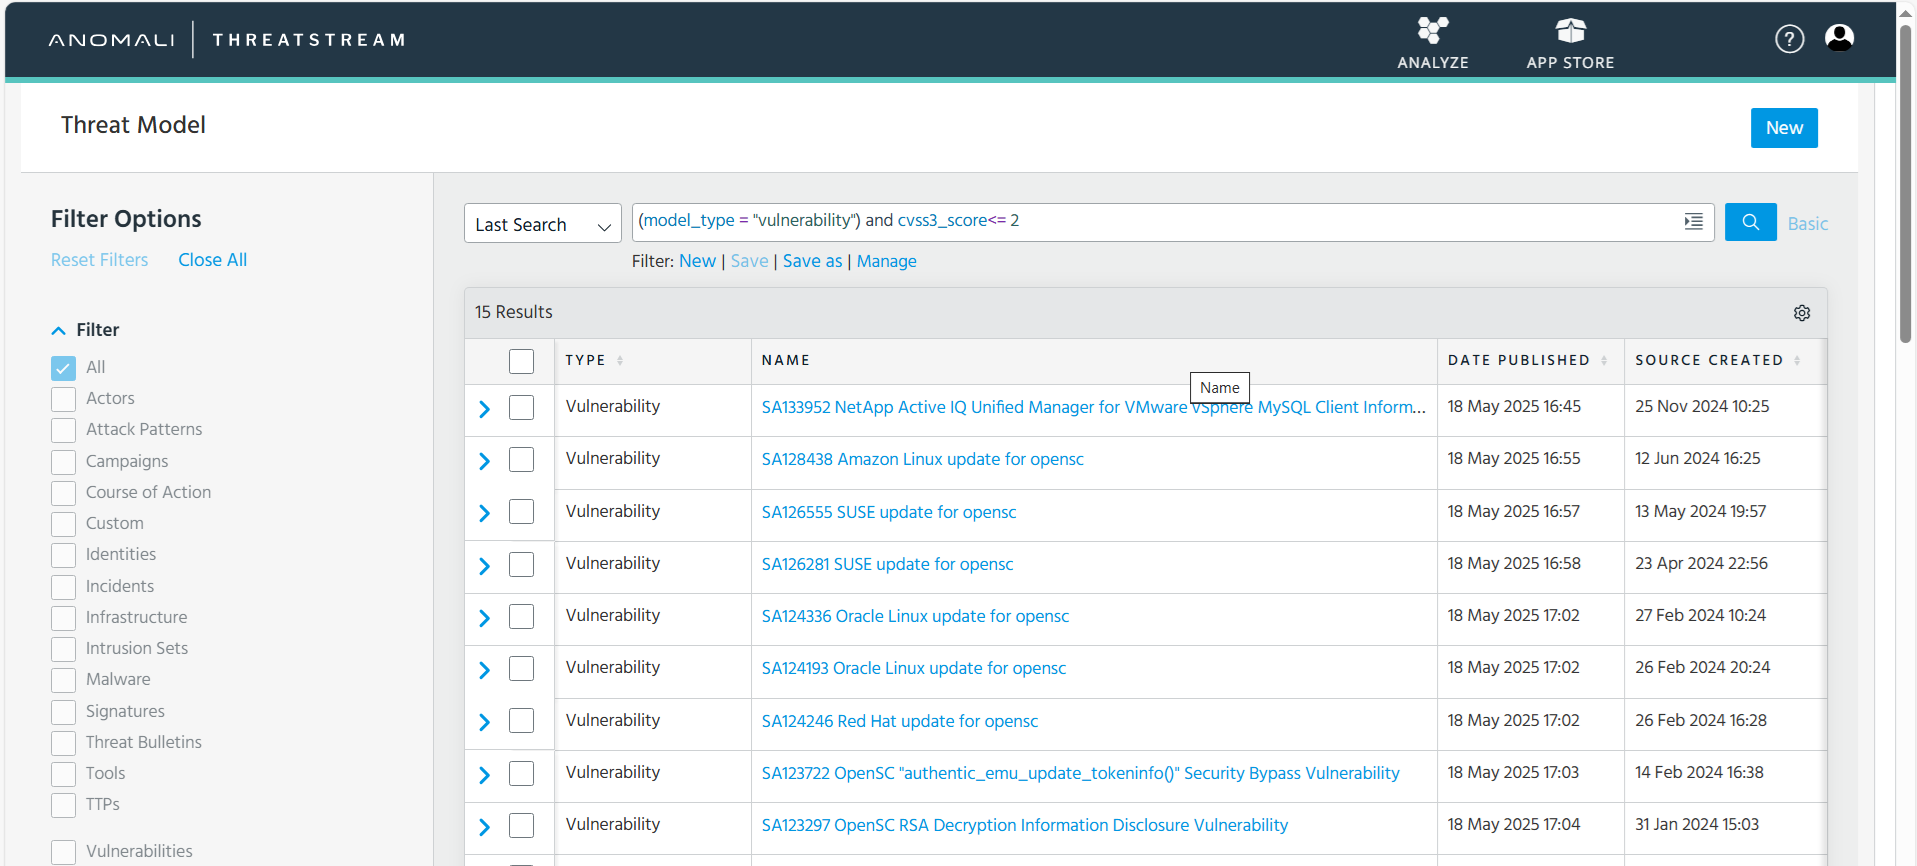Enable the Malware filter checkbox
The width and height of the screenshot is (1917, 866).
[x=63, y=680]
